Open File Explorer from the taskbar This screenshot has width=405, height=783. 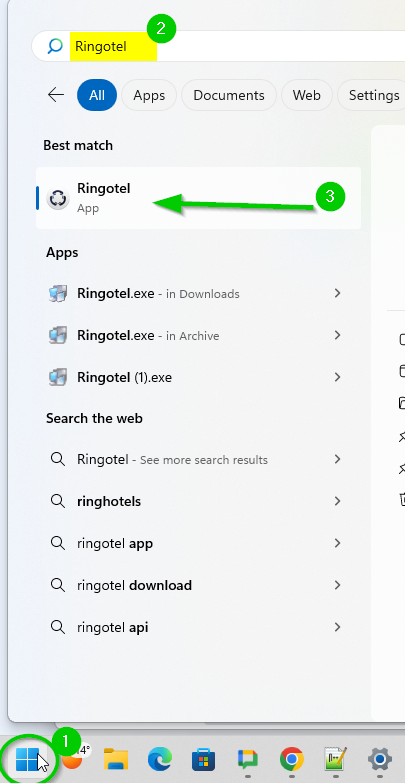[x=116, y=760]
